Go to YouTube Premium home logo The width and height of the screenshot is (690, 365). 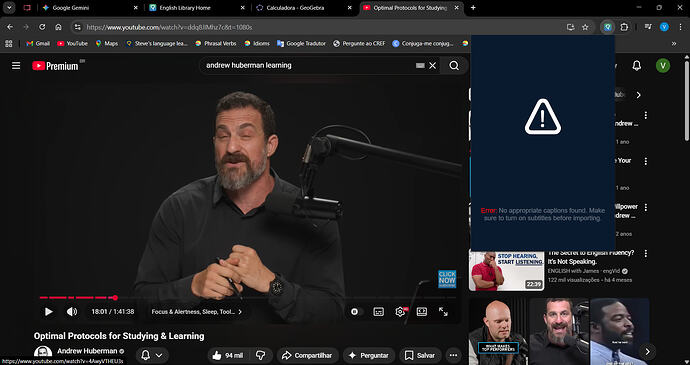(55, 66)
